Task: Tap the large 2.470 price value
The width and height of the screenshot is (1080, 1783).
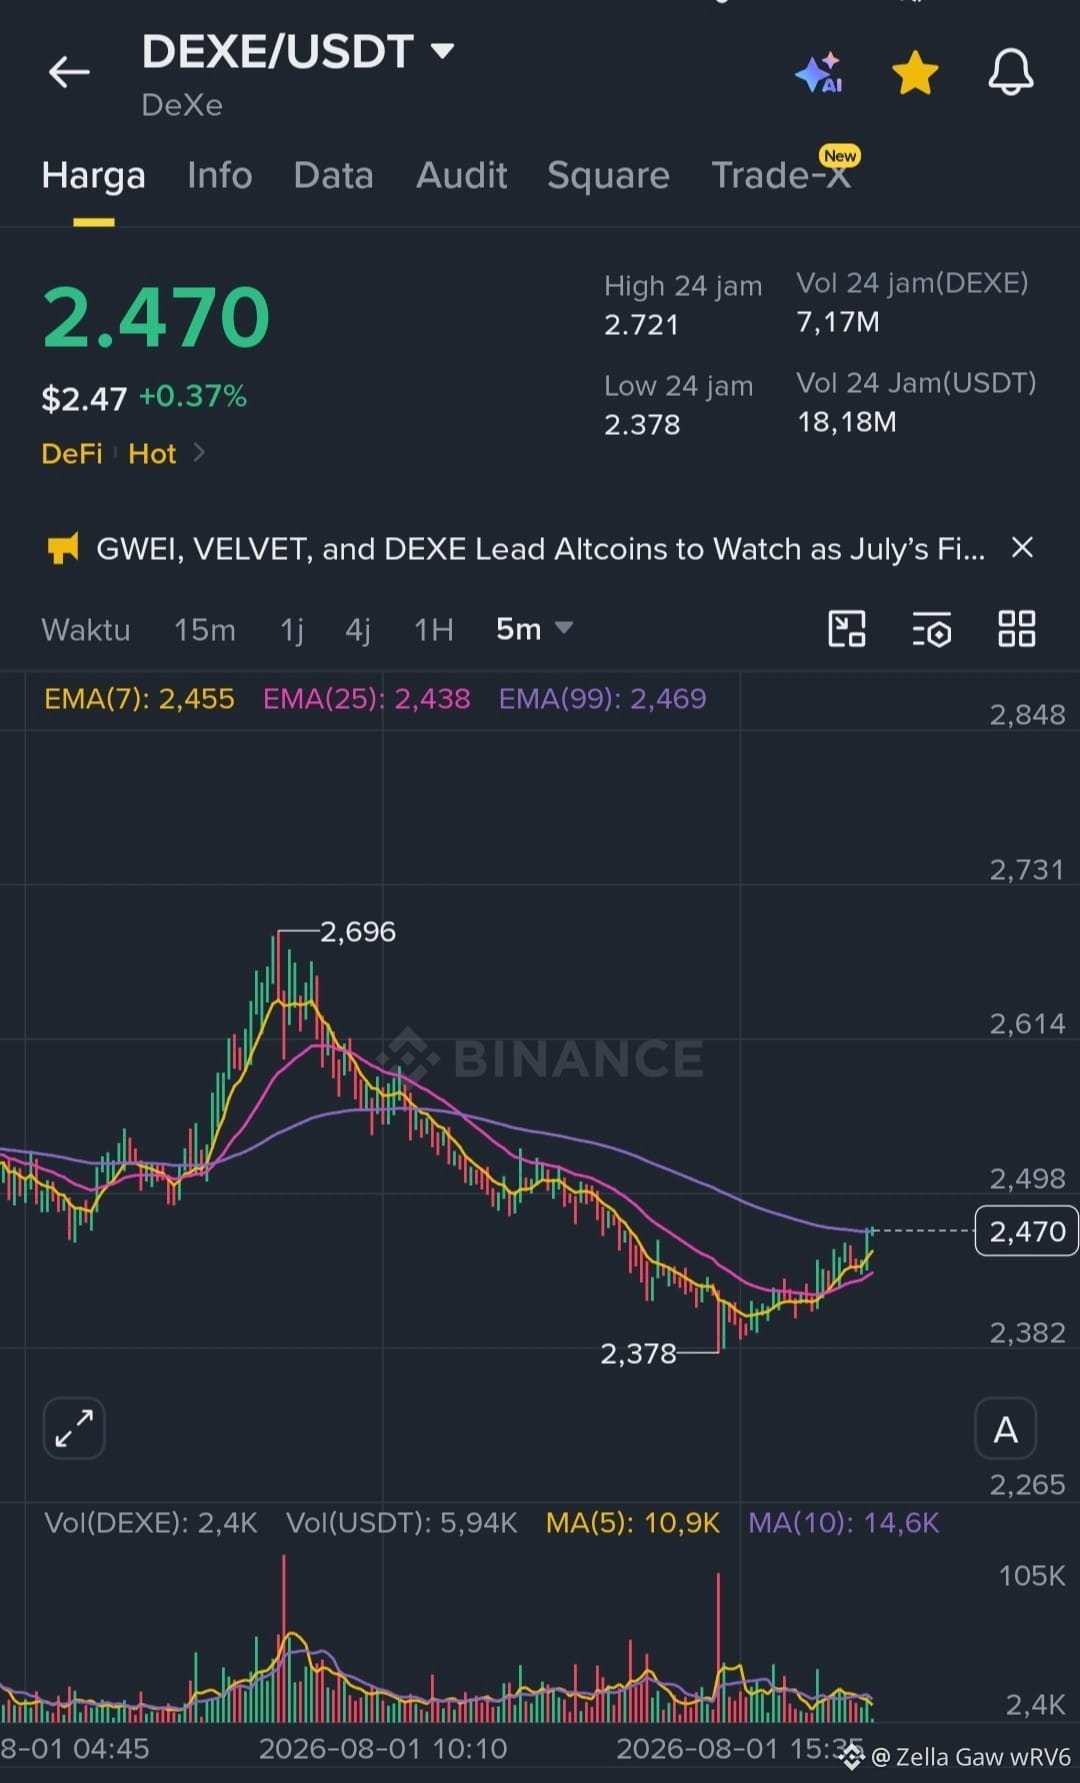Action: coord(157,318)
